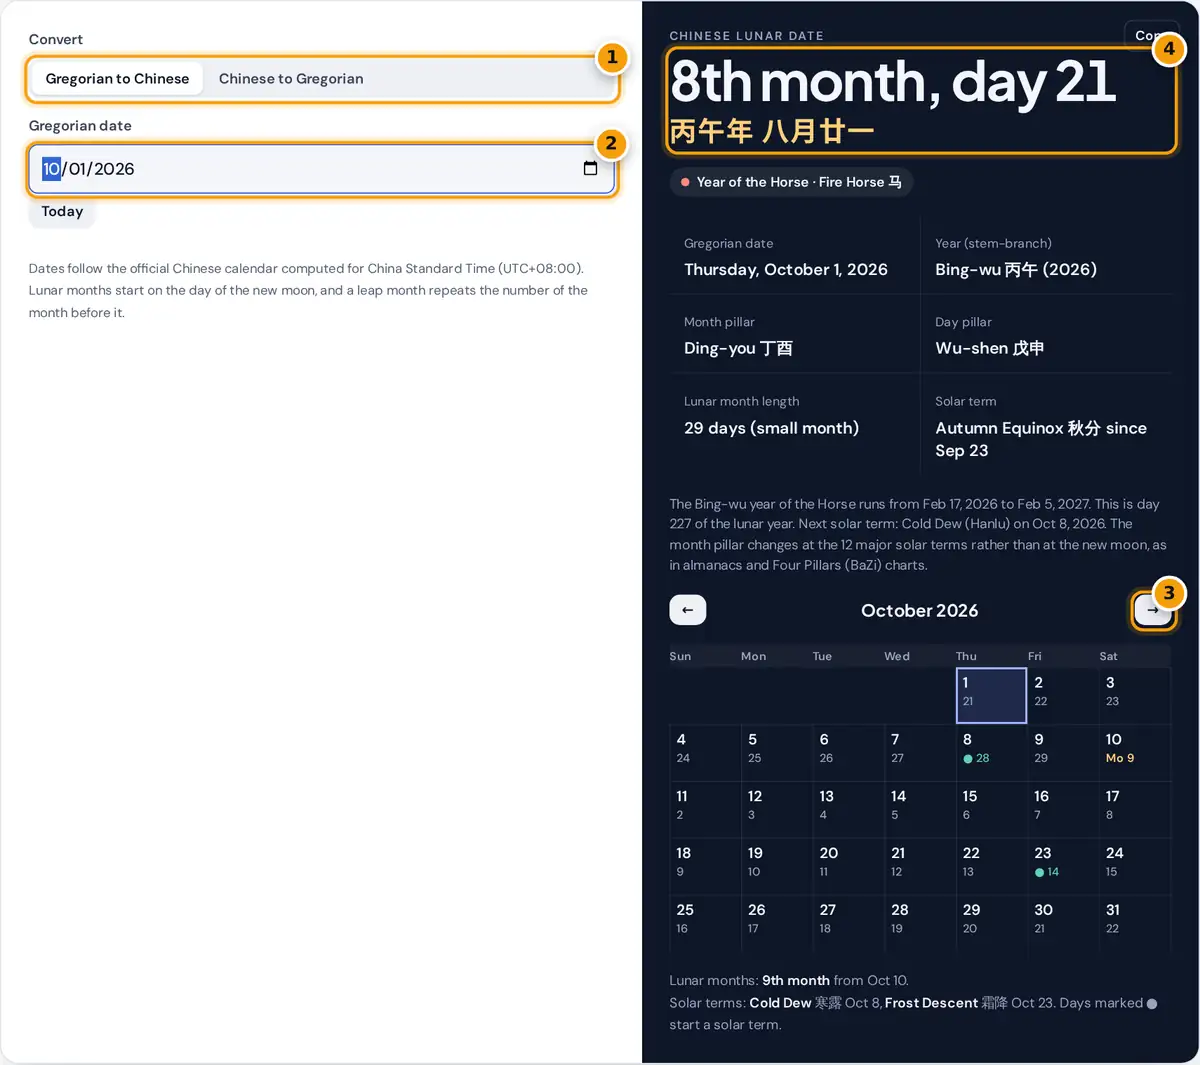The width and height of the screenshot is (1200, 1065).
Task: Go to previous month arrow
Action: click(687, 610)
